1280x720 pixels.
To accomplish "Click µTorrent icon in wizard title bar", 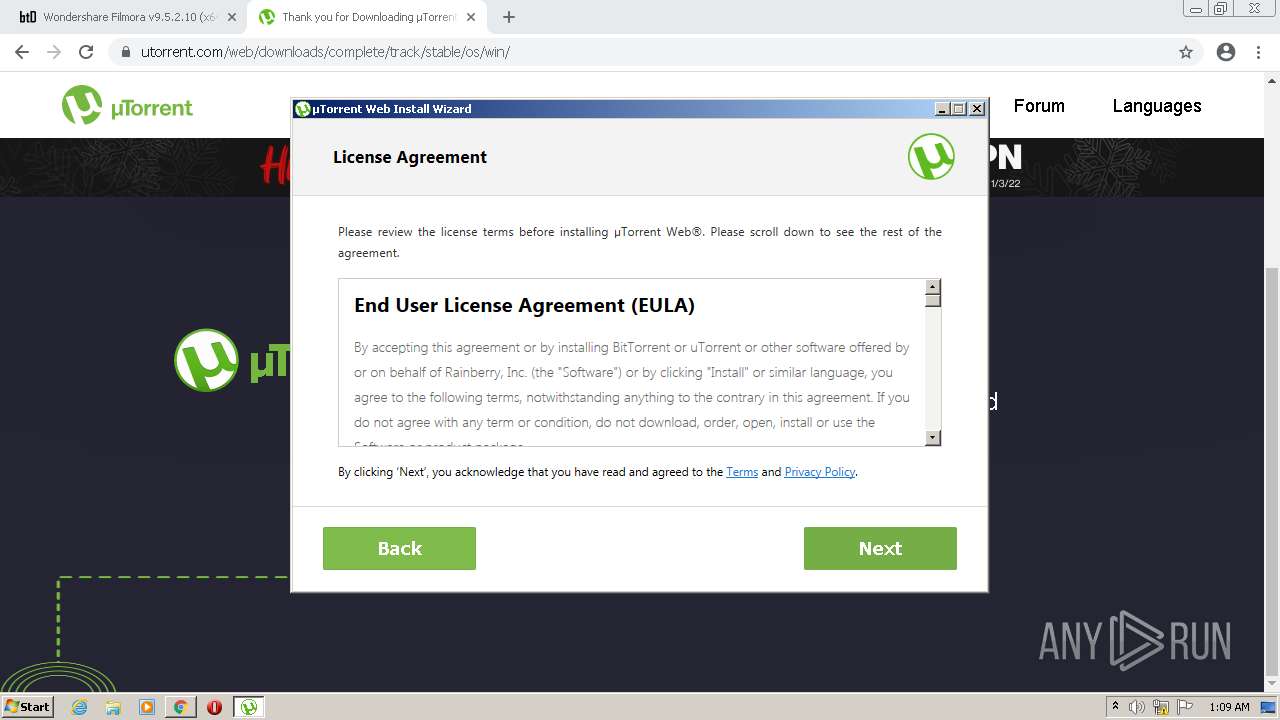I will 303,109.
